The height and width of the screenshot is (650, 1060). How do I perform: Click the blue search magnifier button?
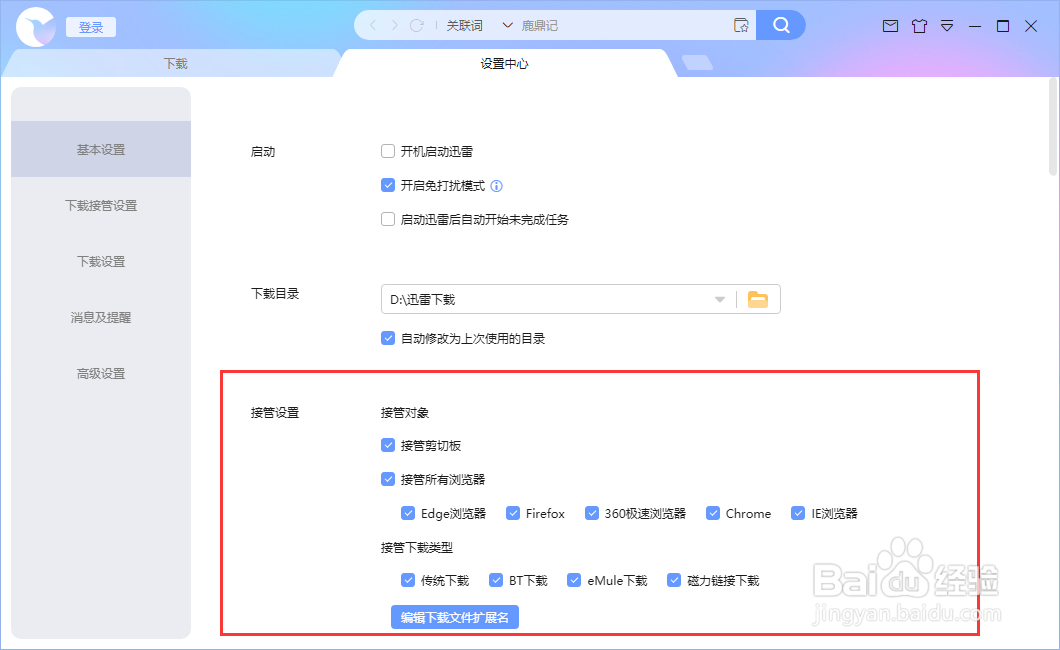pos(781,26)
